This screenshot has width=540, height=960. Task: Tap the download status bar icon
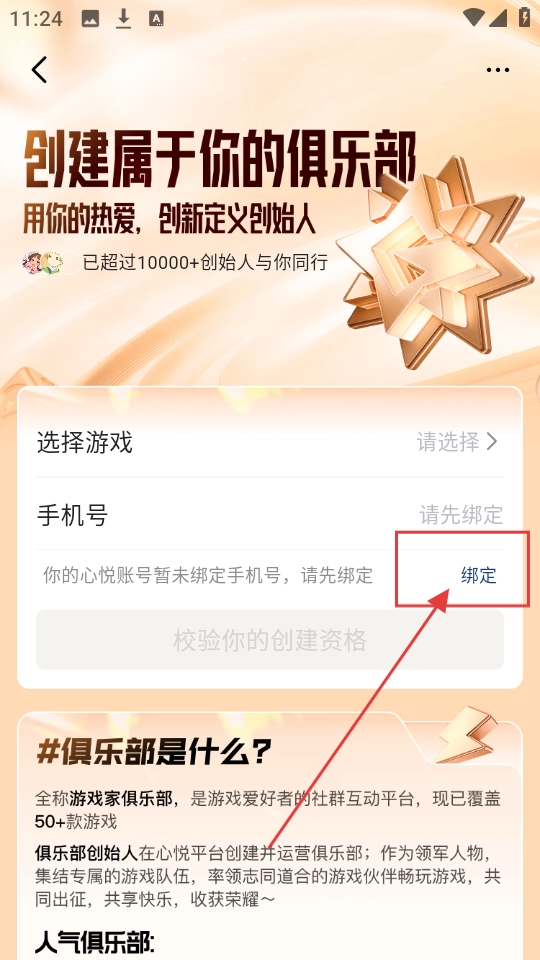click(x=123, y=19)
